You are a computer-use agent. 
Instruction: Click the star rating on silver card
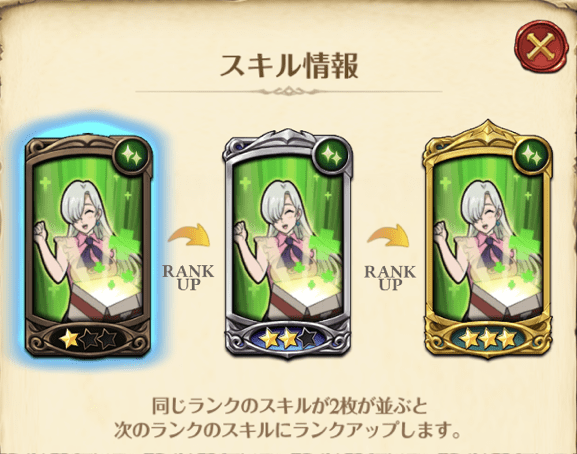point(288,338)
